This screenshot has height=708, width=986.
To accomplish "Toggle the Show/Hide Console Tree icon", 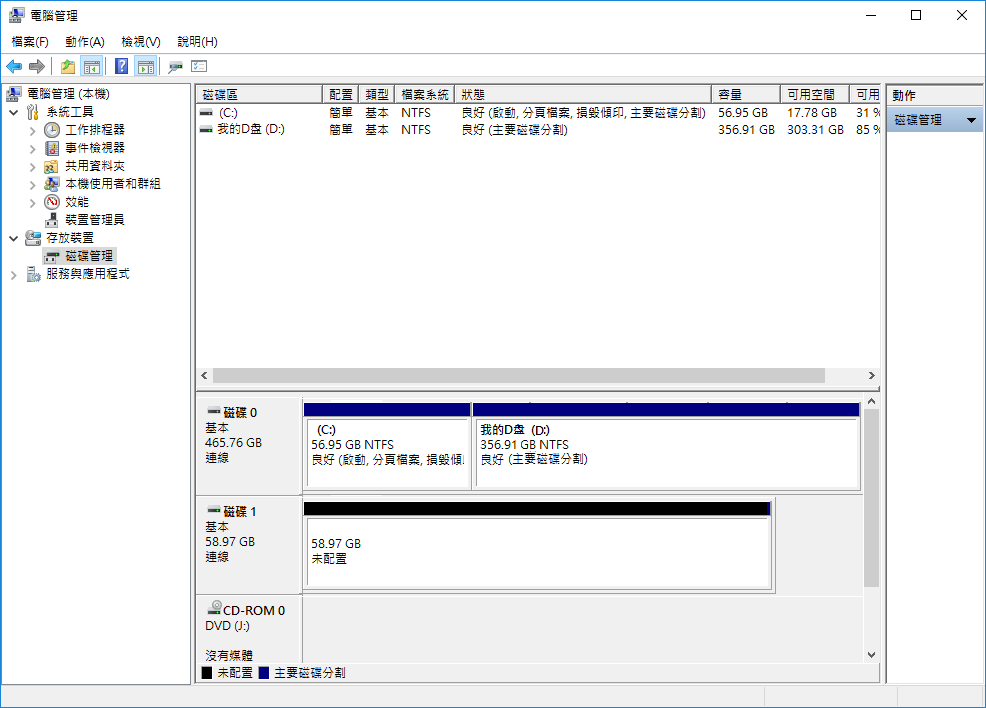I will [92, 66].
